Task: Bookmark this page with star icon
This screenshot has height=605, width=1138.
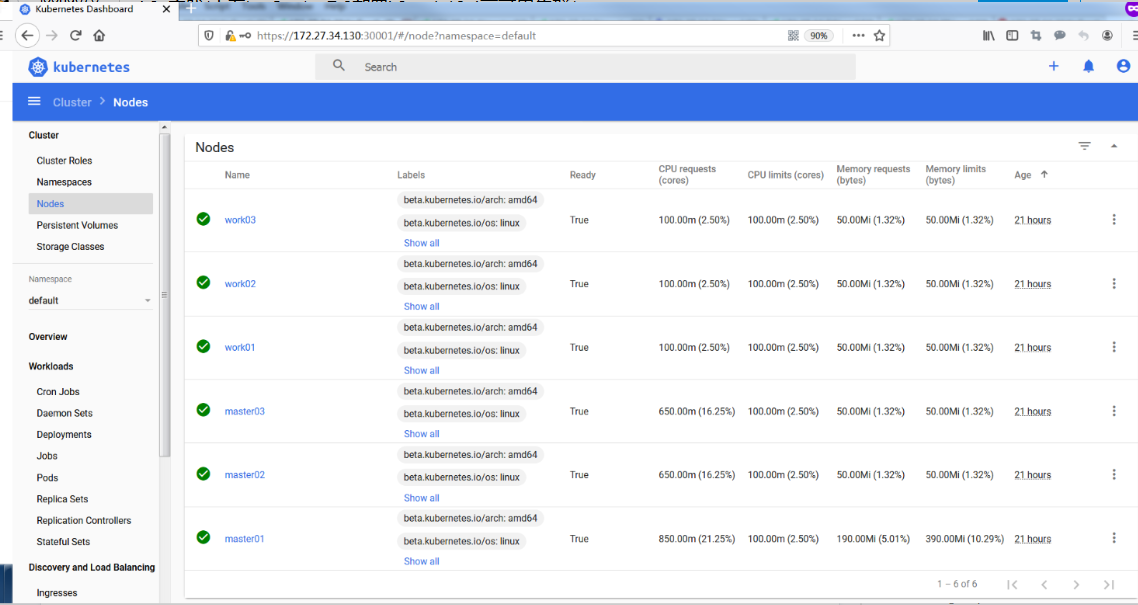Action: point(880,36)
